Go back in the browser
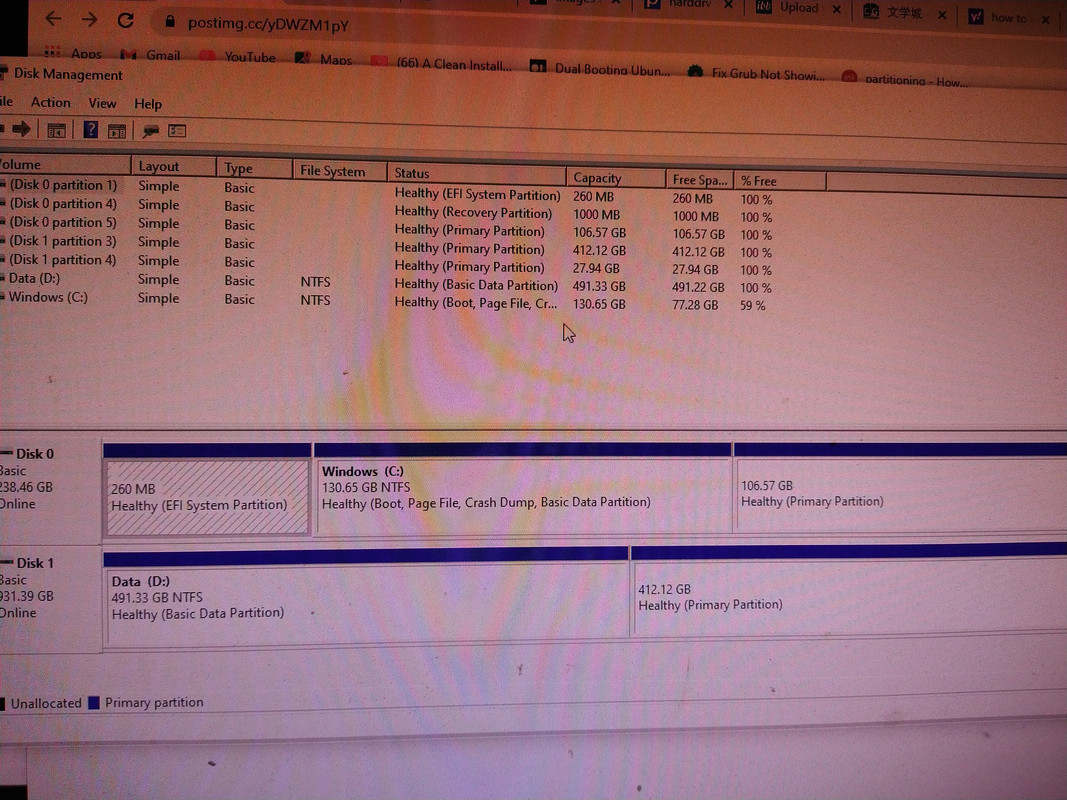 click(53, 19)
